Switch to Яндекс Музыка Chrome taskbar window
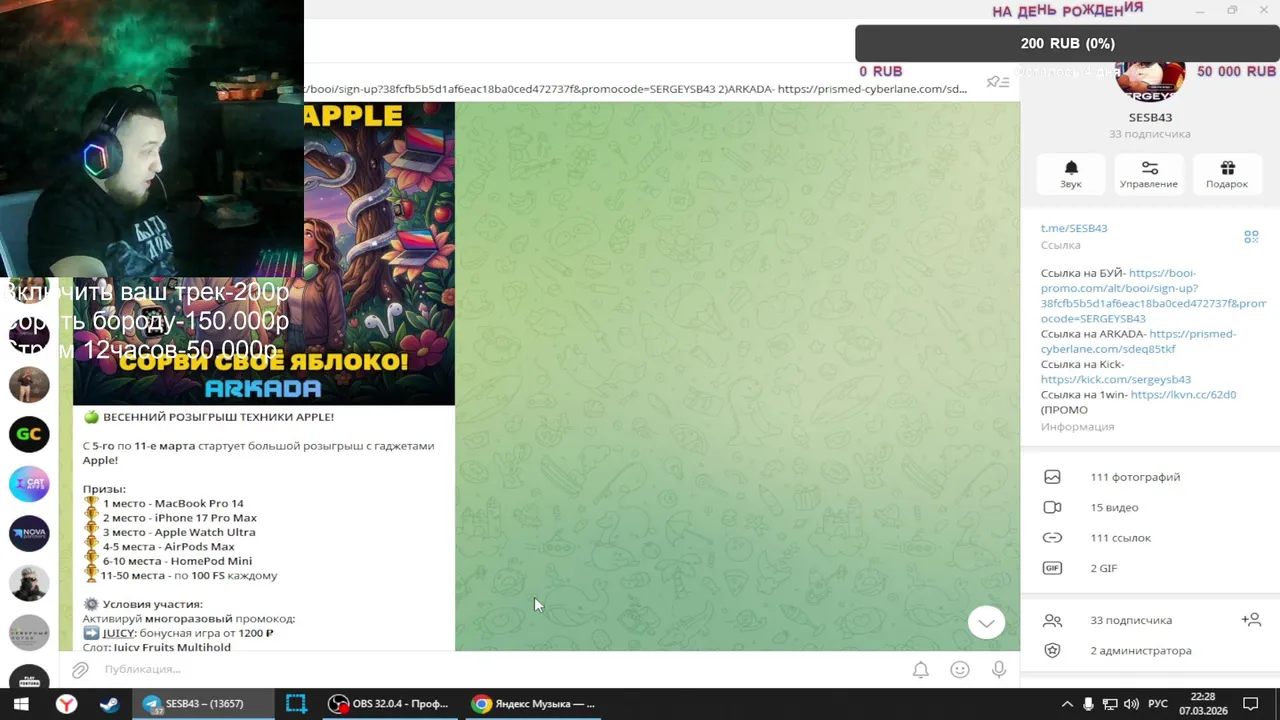The width and height of the screenshot is (1280, 720). pyautogui.click(x=533, y=704)
